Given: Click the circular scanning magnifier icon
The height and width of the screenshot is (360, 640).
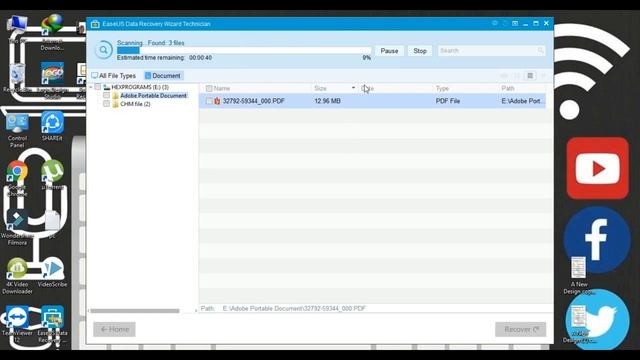Looking at the screenshot, I should pyautogui.click(x=103, y=50).
